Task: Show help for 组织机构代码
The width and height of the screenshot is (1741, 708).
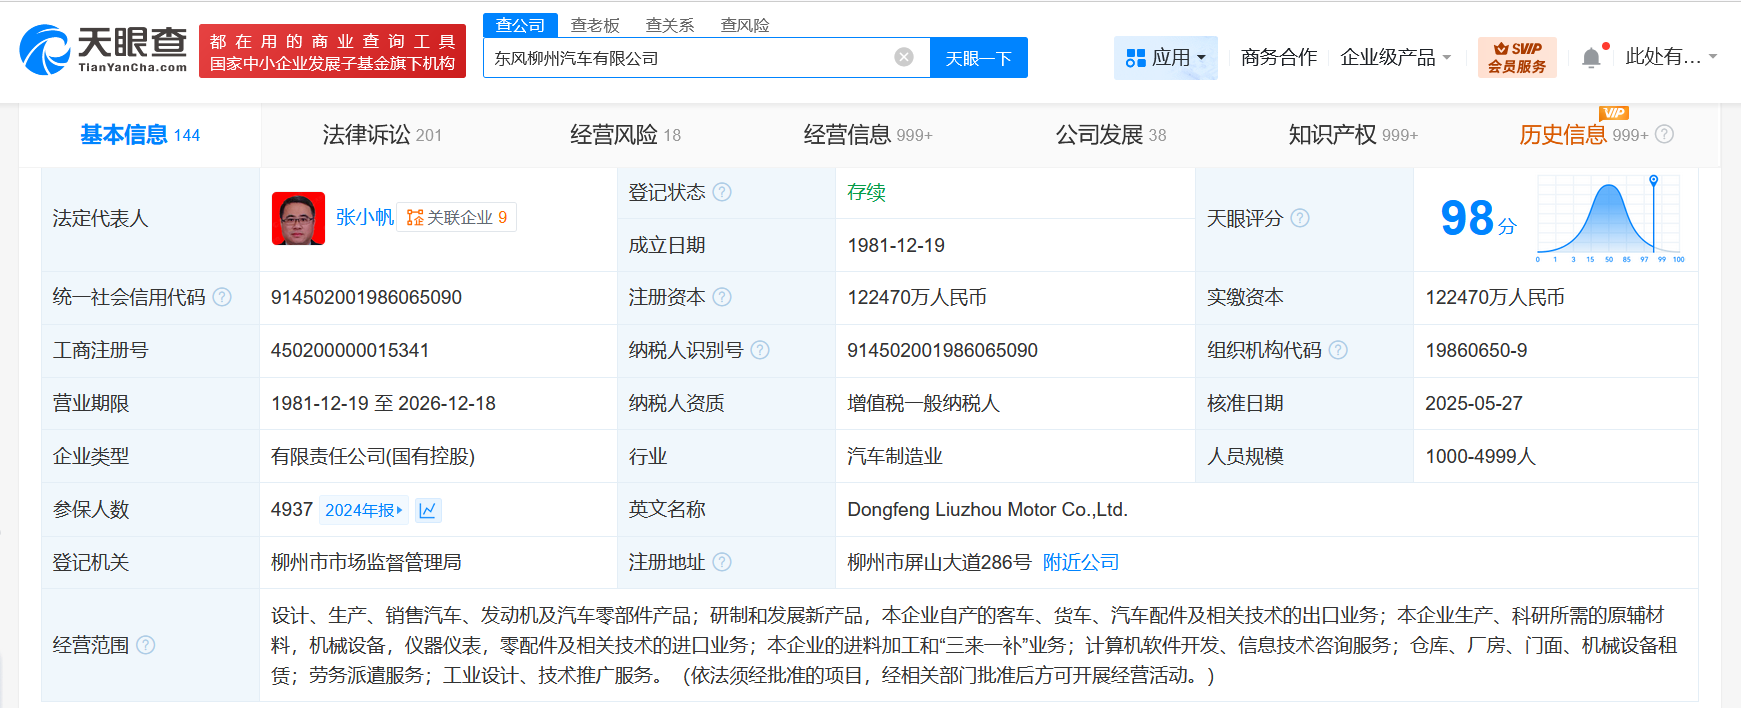Action: pos(1338,350)
